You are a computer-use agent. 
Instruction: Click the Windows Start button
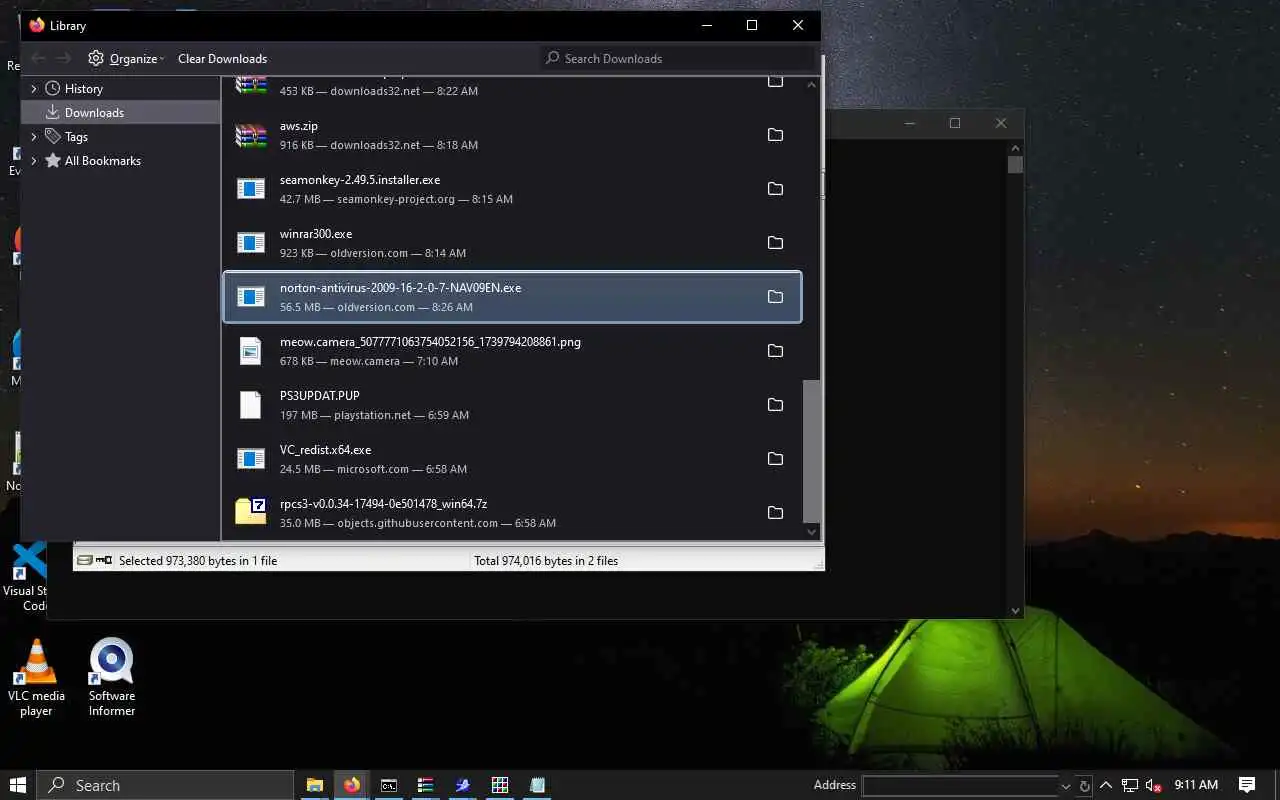tap(18, 785)
